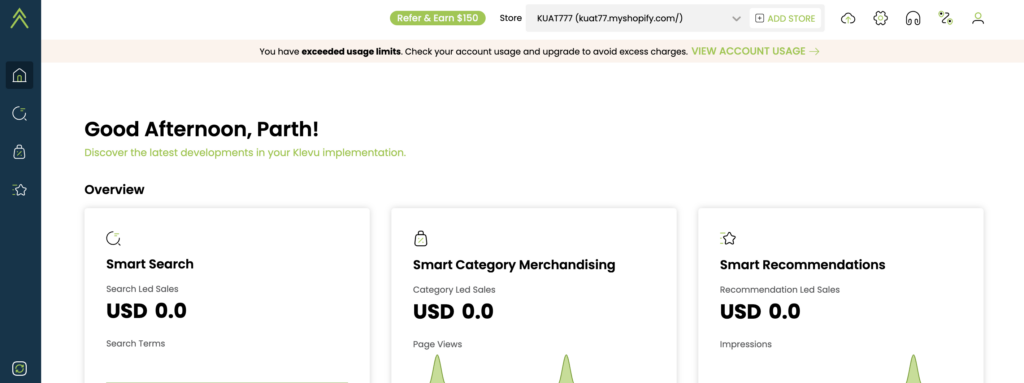Click Refer & Earn $150 badge
Viewport: 1024px width, 383px height.
[438, 18]
